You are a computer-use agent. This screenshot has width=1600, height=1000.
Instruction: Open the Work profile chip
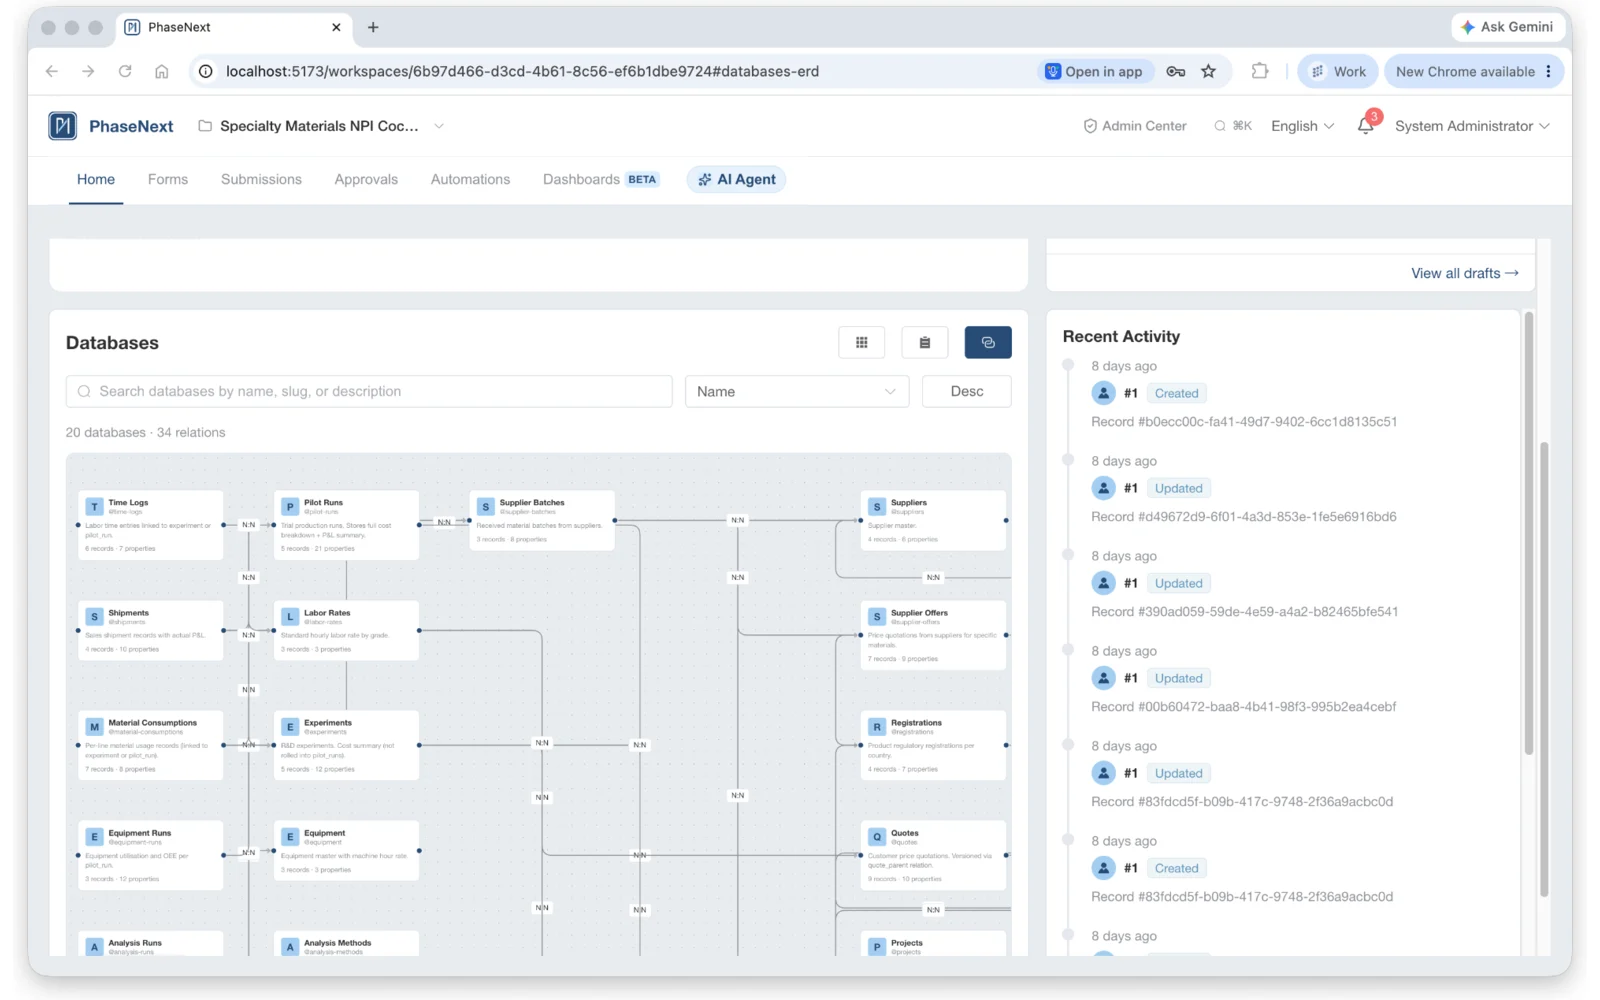[x=1338, y=71]
